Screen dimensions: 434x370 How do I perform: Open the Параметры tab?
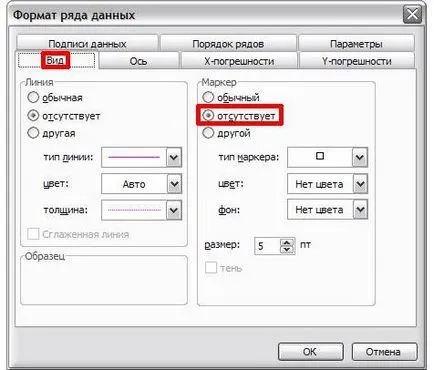coord(356,44)
